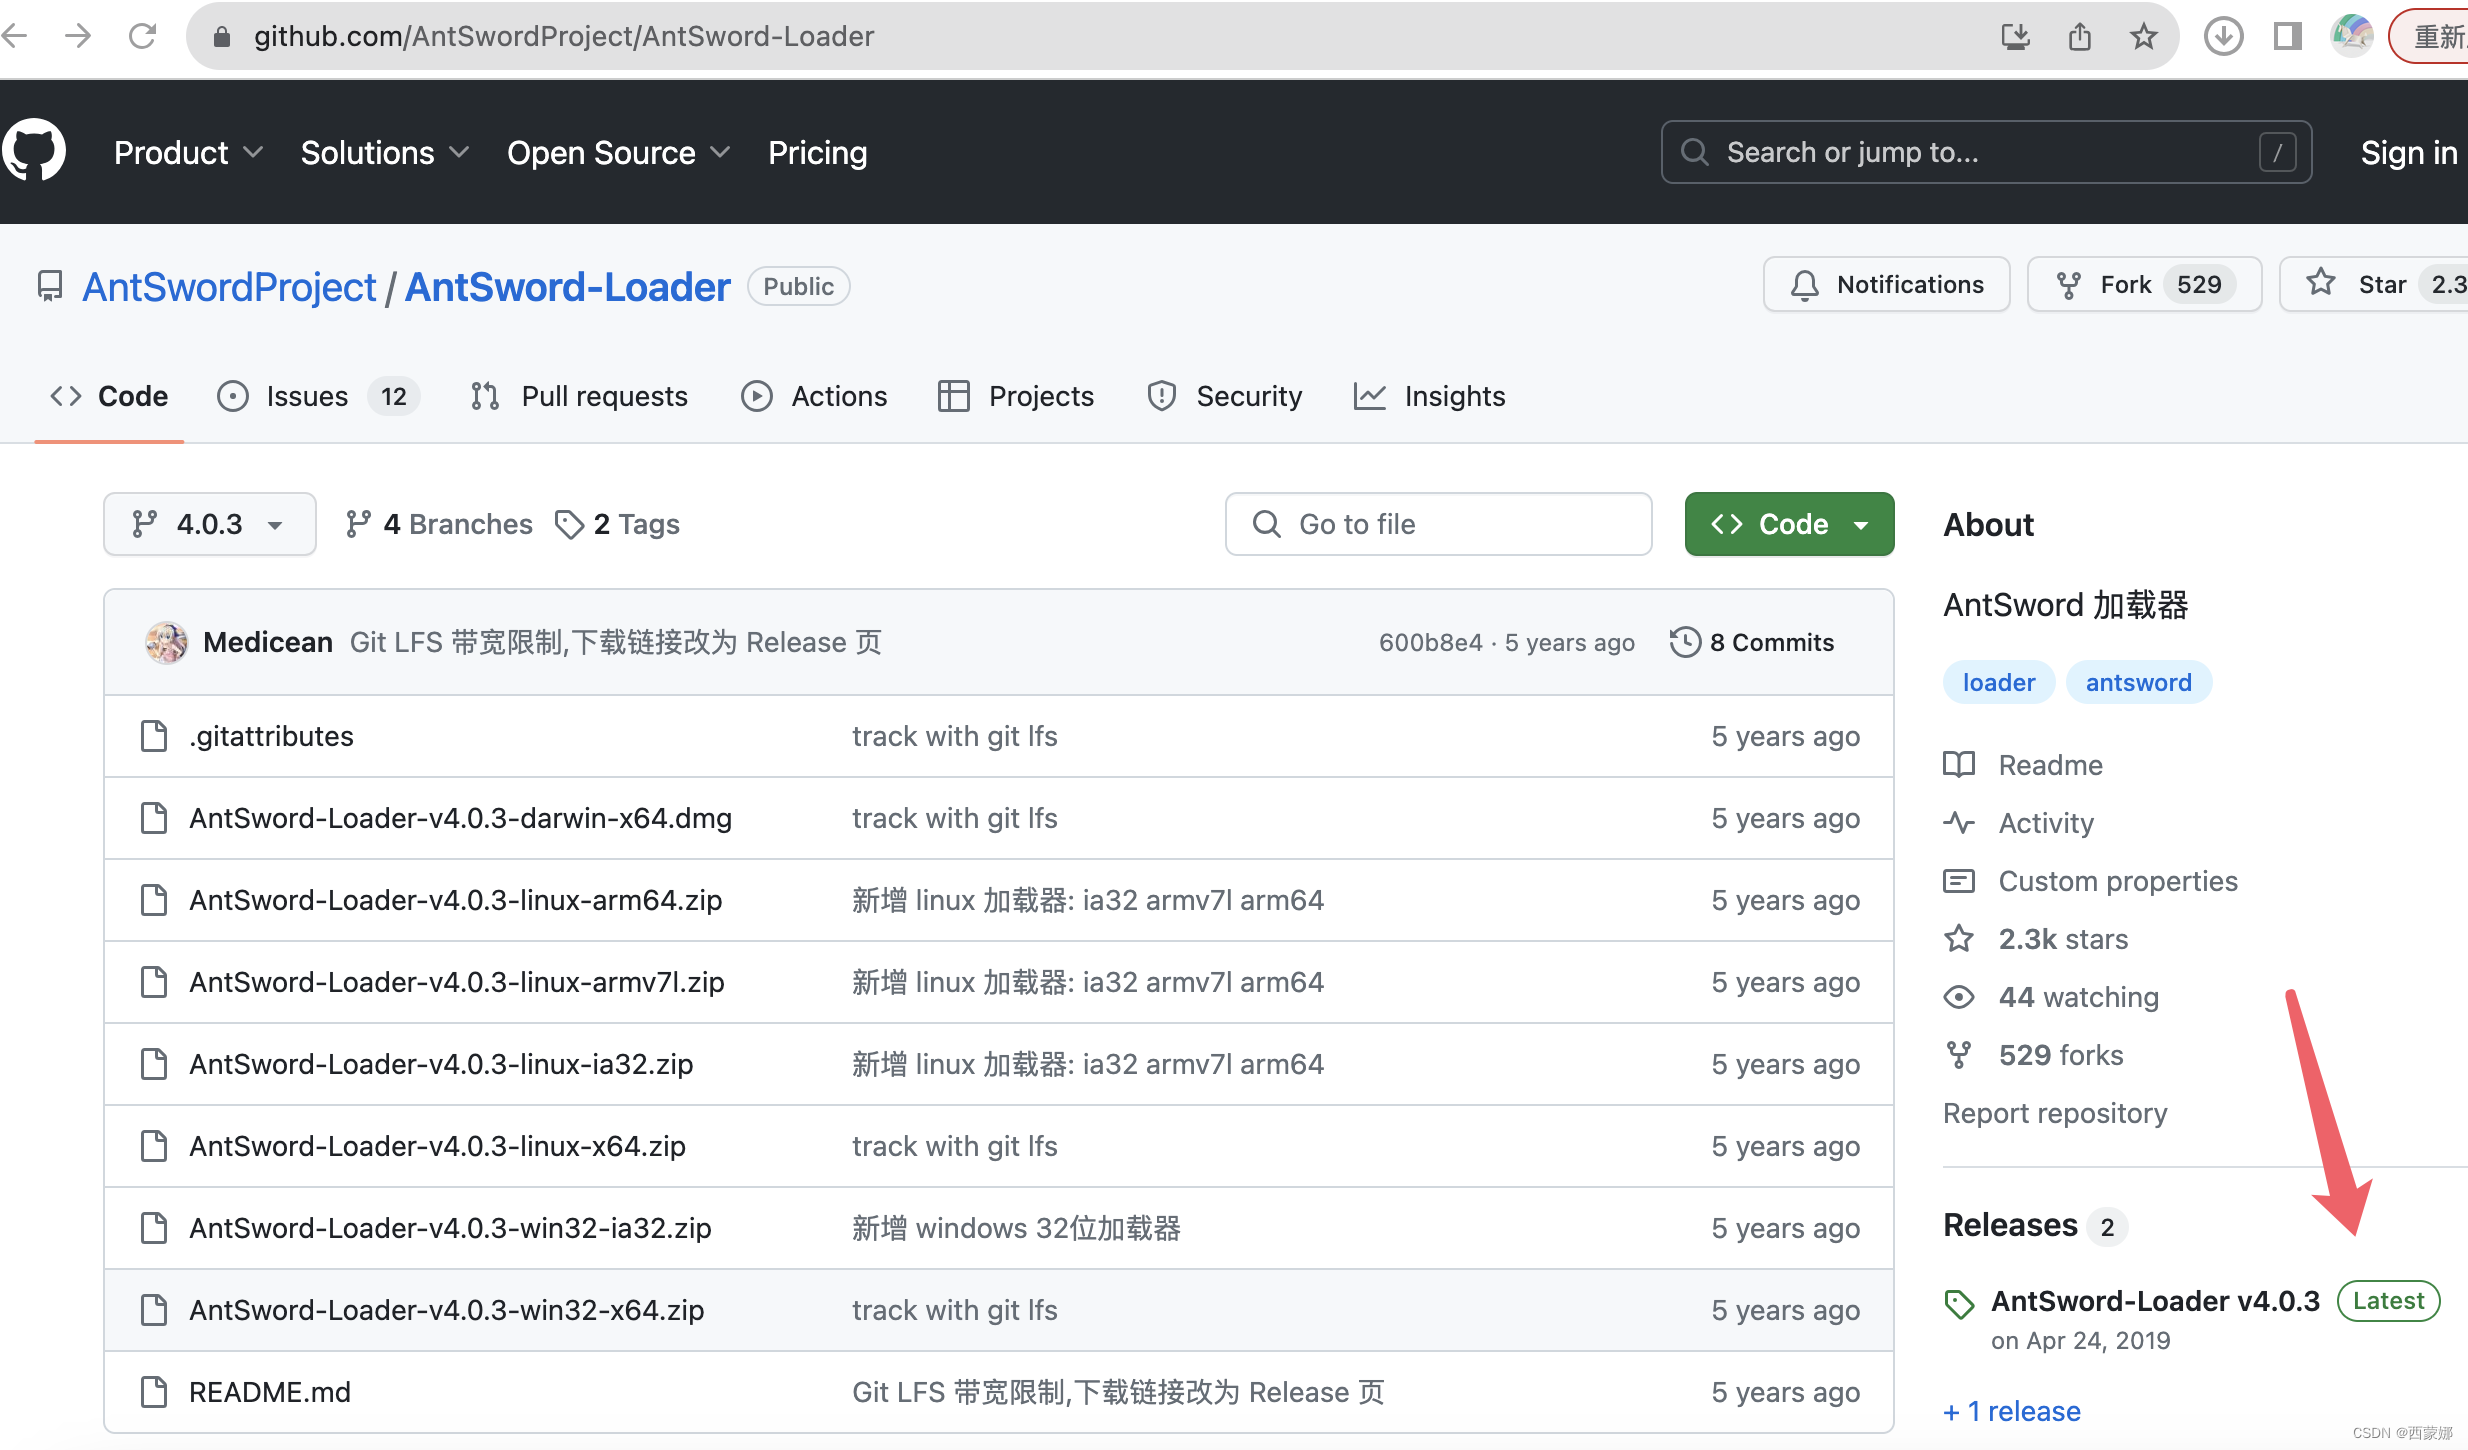This screenshot has height=1450, width=2468.
Task: Click eye icon beside 44 watching
Action: 1959,997
